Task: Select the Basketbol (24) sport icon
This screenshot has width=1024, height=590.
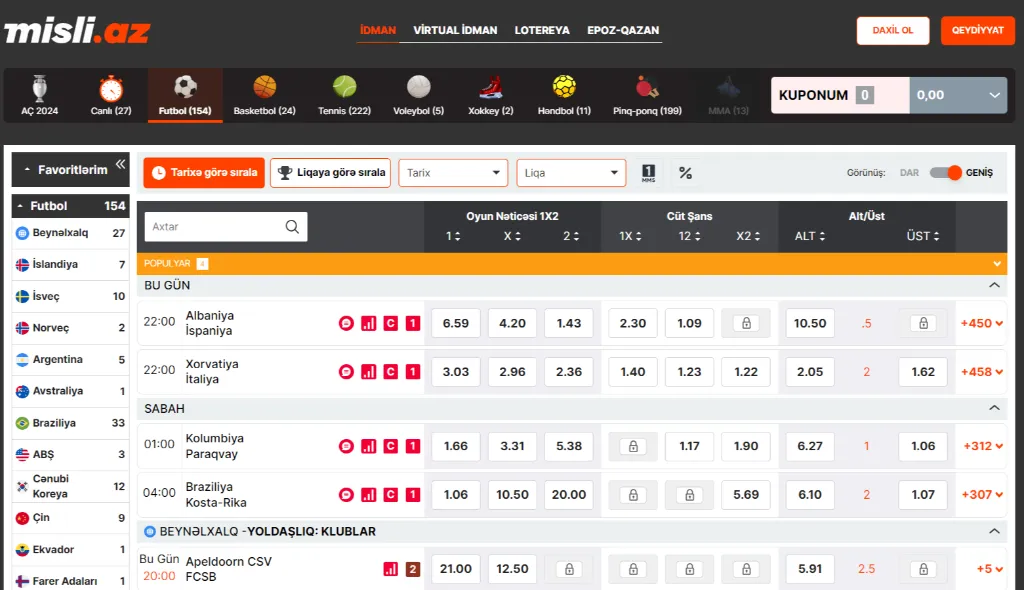Action: [264, 95]
